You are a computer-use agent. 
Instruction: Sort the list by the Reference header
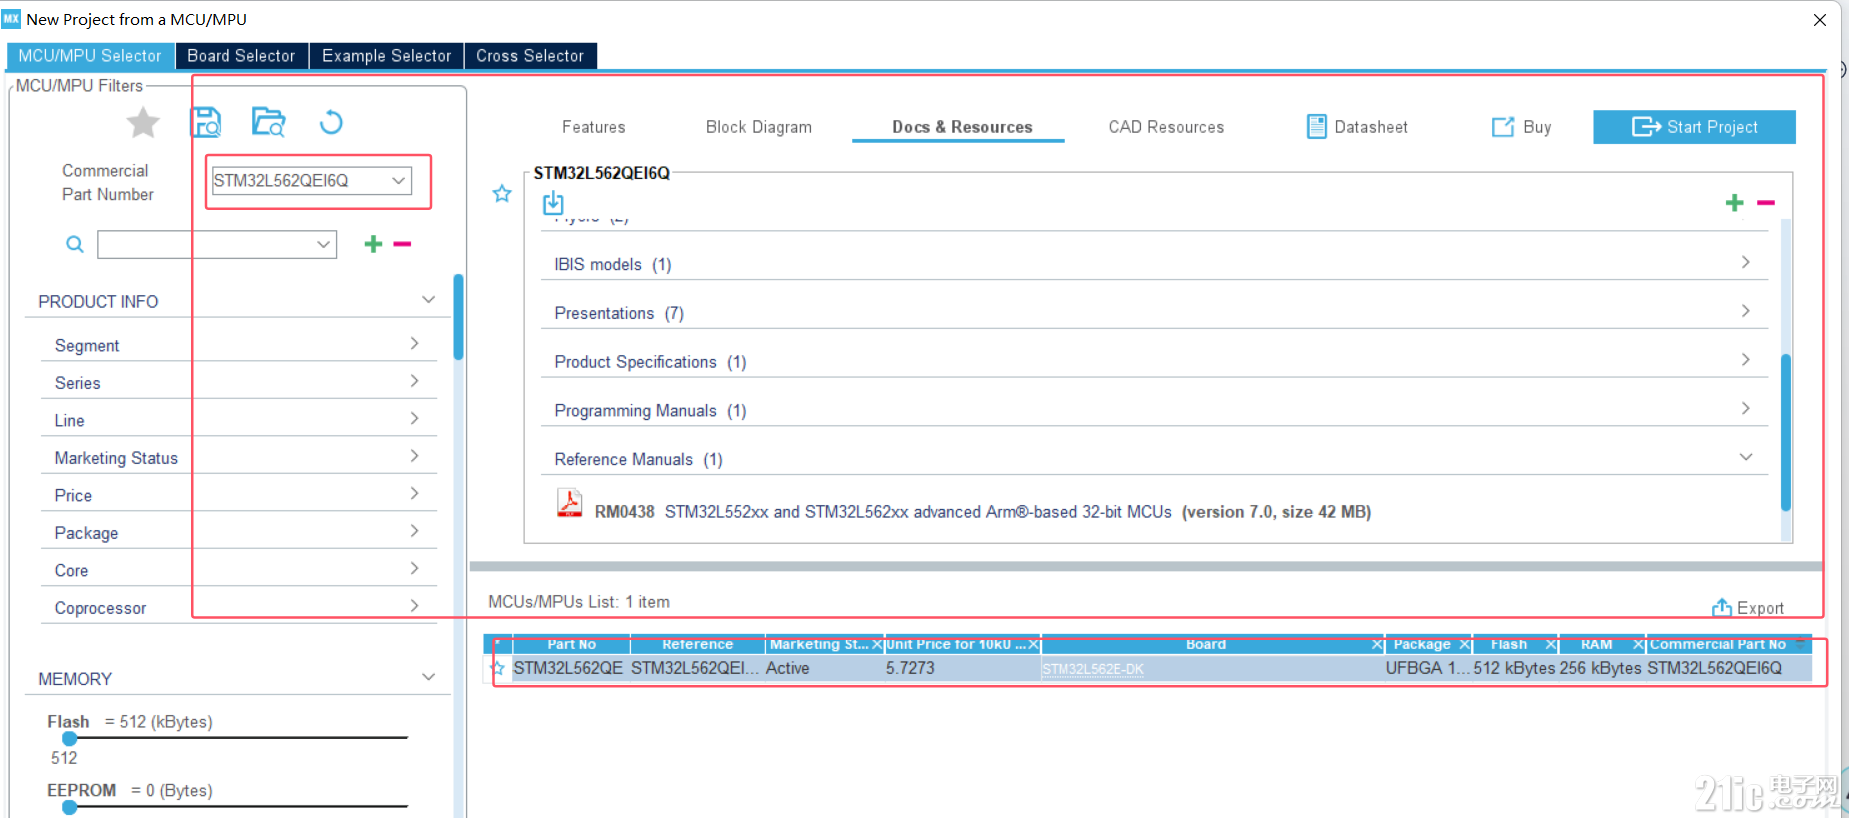(697, 645)
